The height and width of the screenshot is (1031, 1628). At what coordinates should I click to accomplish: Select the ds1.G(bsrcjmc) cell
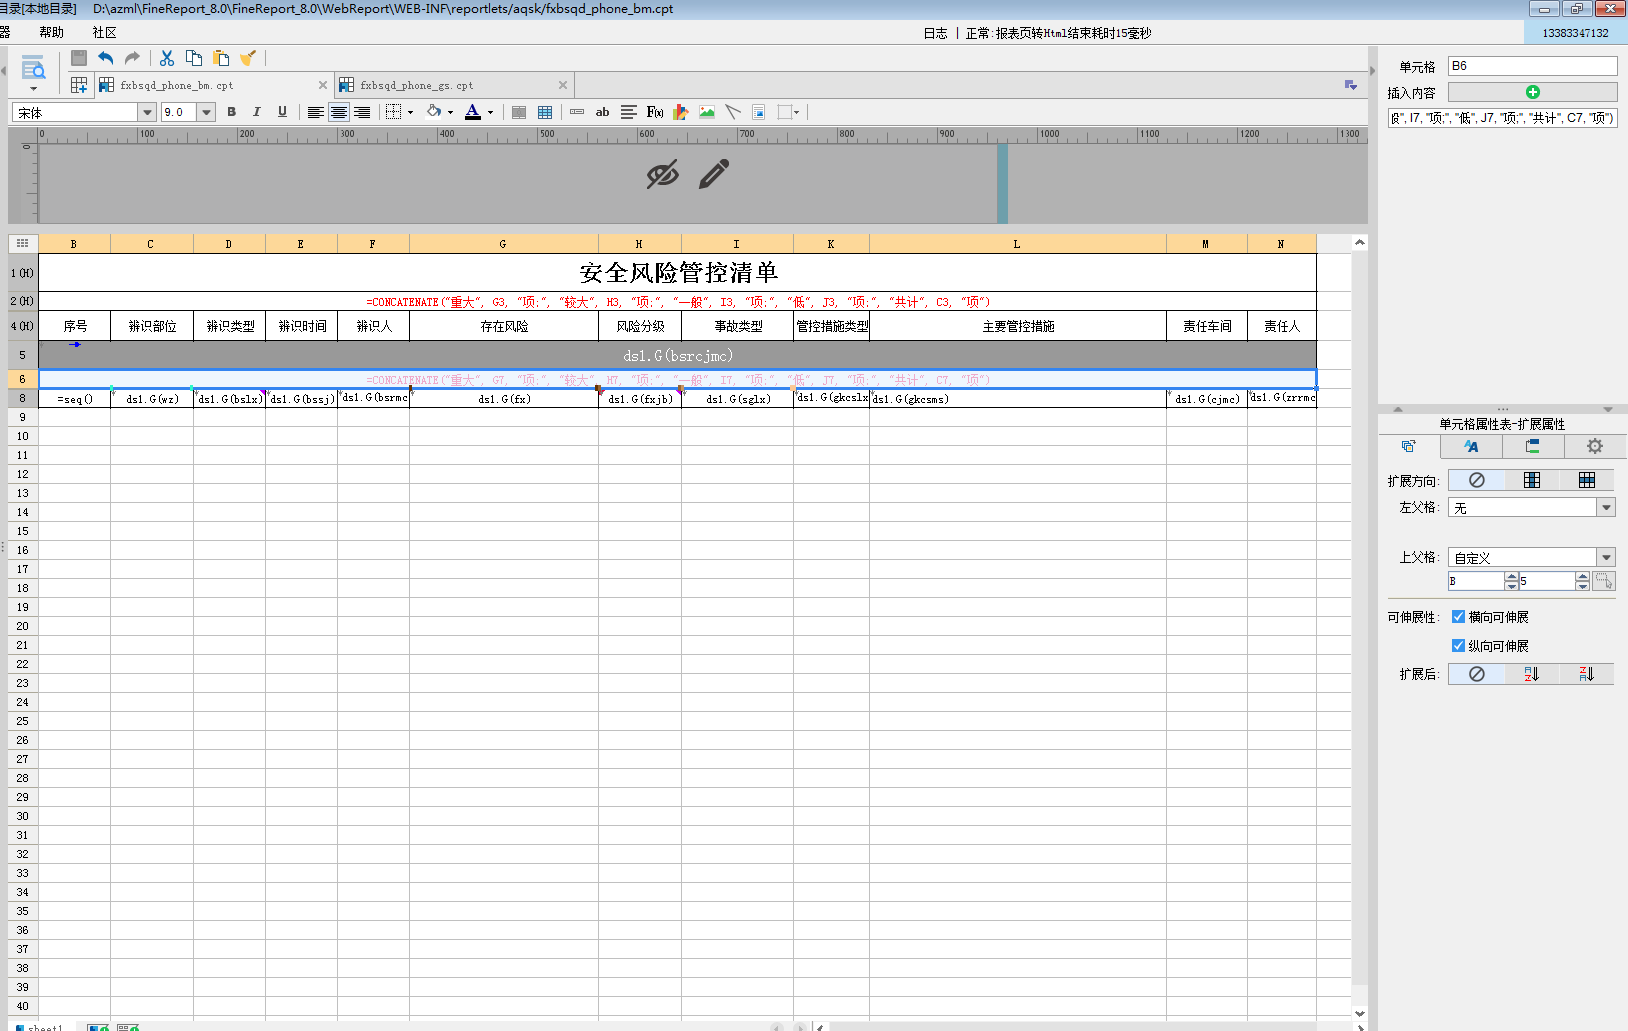[x=678, y=355]
